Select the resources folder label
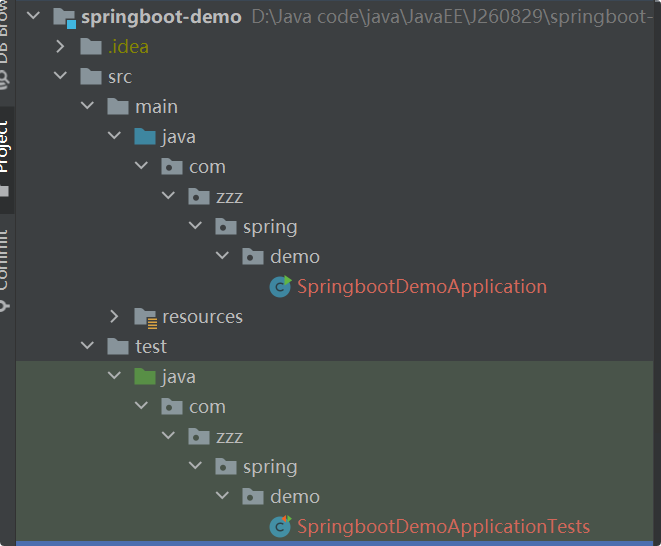Image resolution: width=661 pixels, height=546 pixels. coord(202,317)
